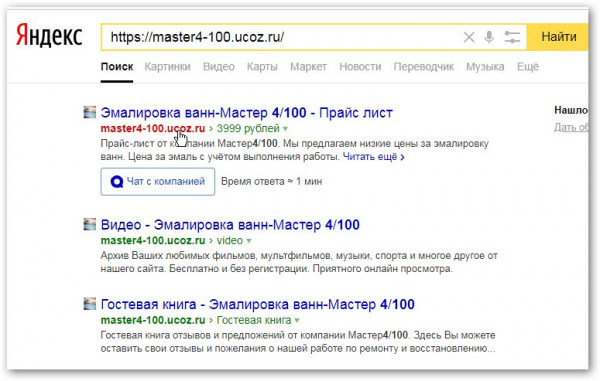The image size is (600, 381).
Task: Clear the search query with the X icon
Action: click(x=469, y=37)
